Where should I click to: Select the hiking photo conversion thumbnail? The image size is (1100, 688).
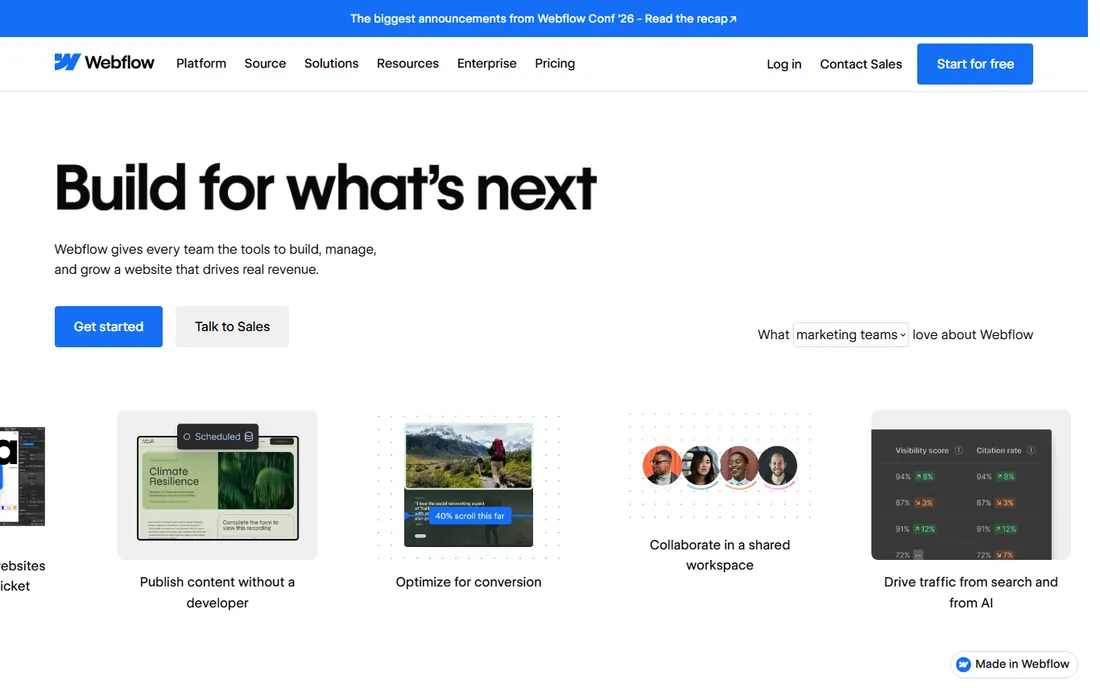[x=469, y=485]
